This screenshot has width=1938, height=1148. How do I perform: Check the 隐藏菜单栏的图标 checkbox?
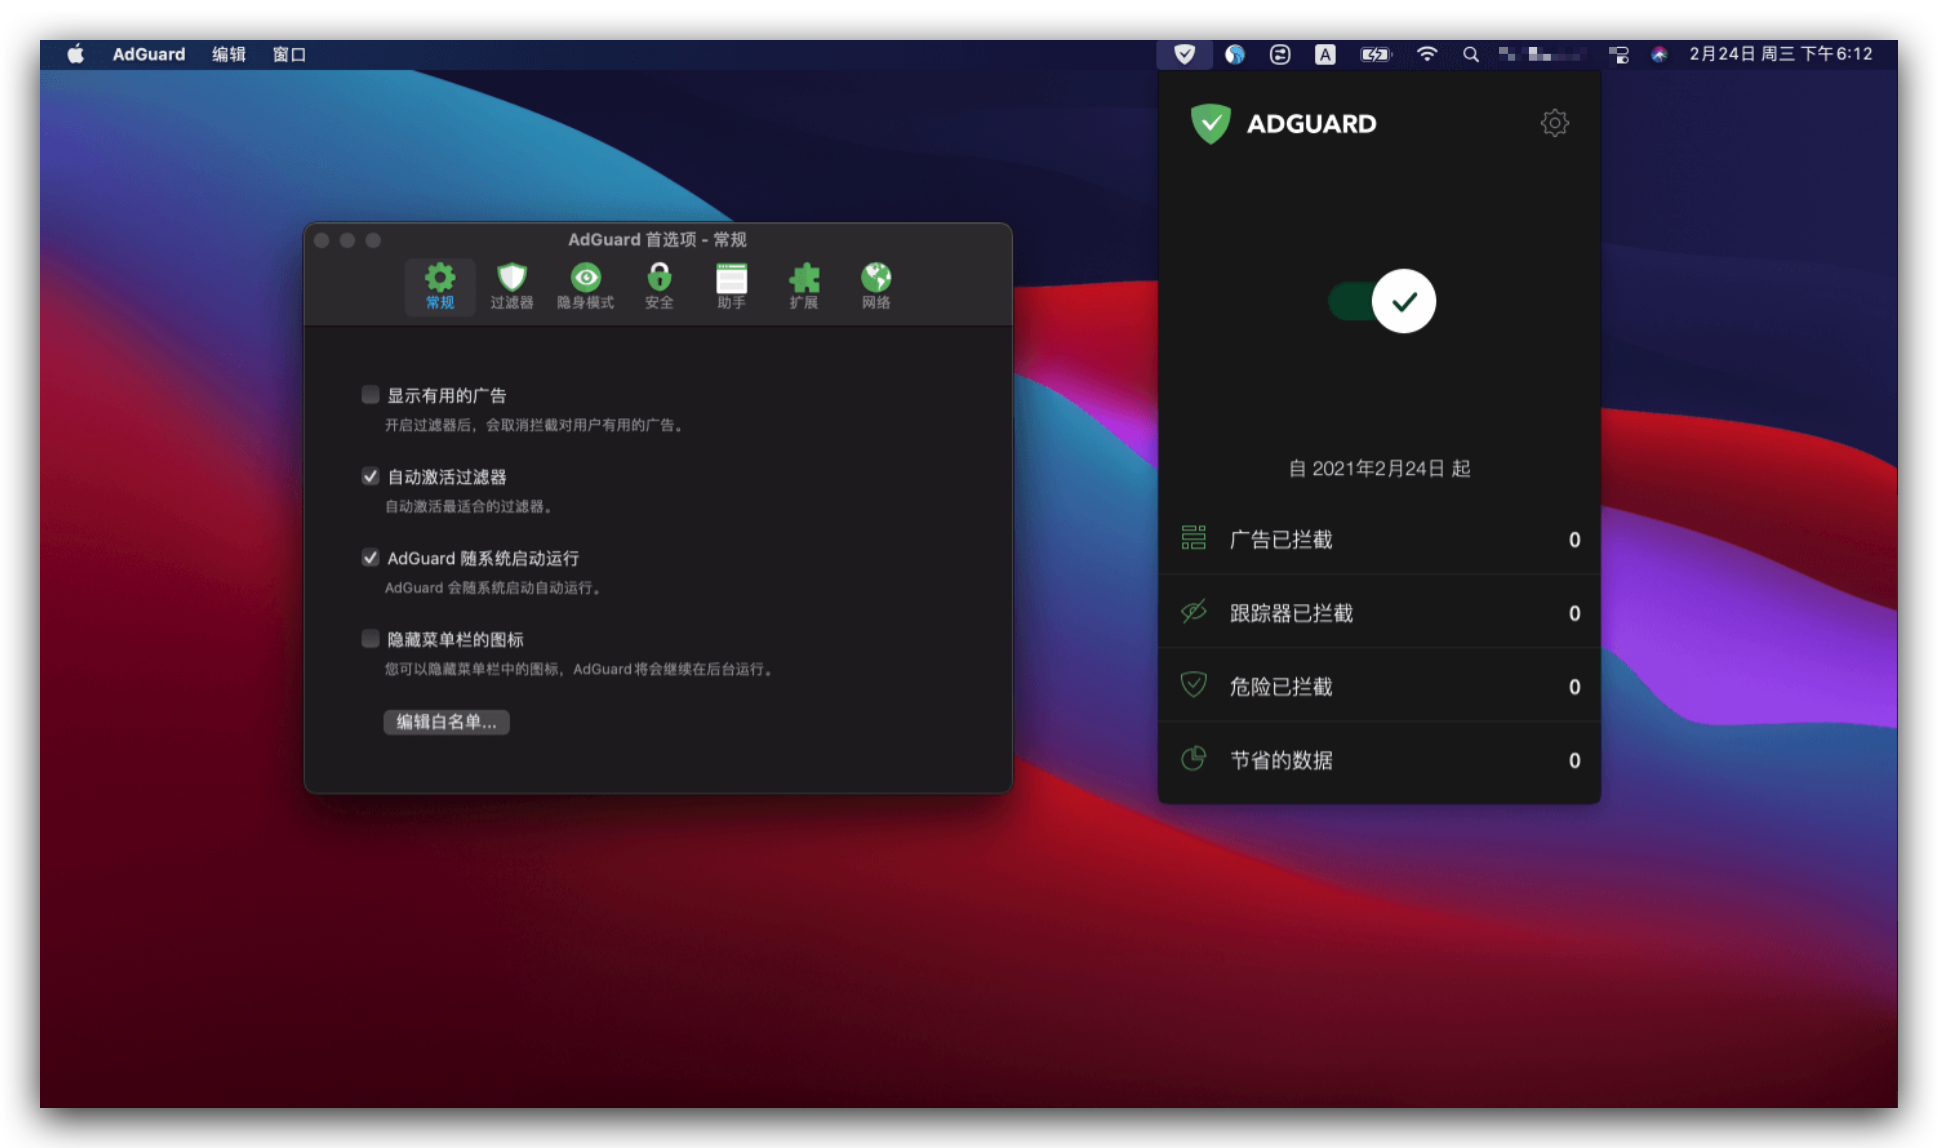pyautogui.click(x=371, y=639)
